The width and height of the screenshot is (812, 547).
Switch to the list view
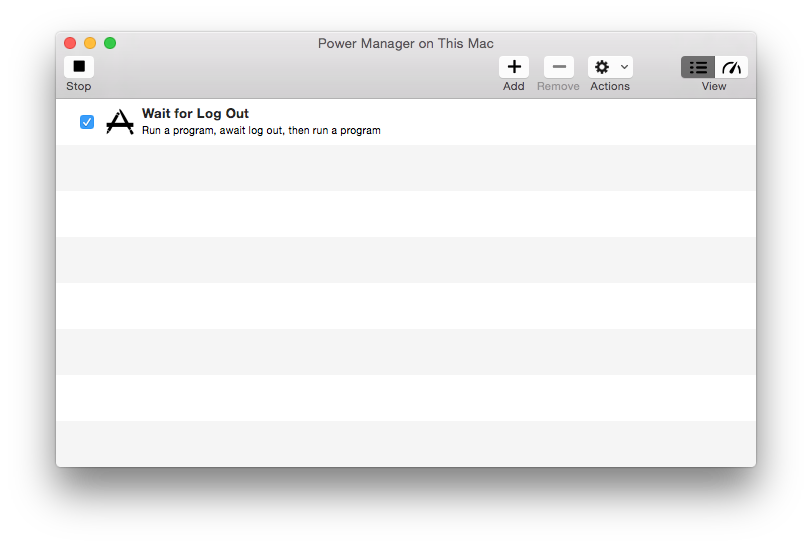pos(698,67)
